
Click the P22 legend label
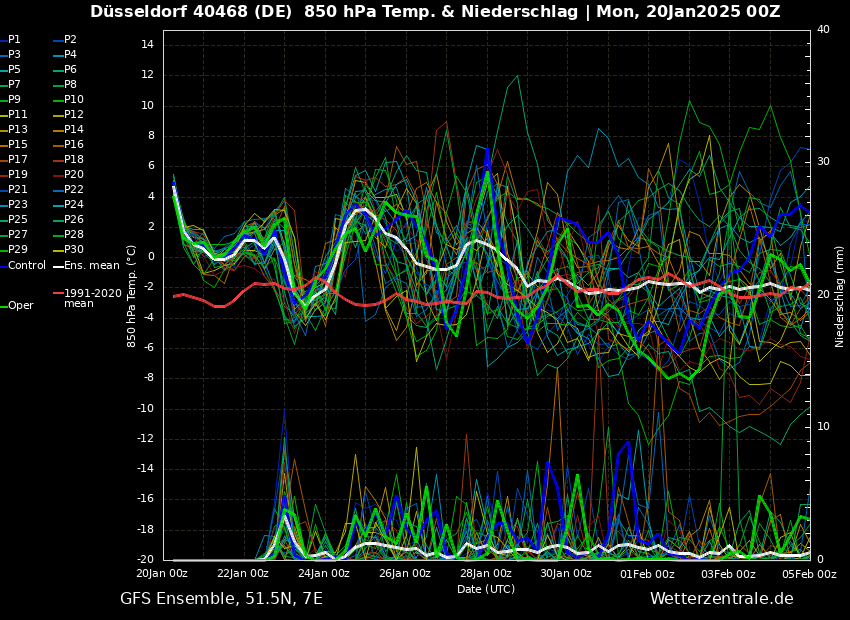click(73, 190)
